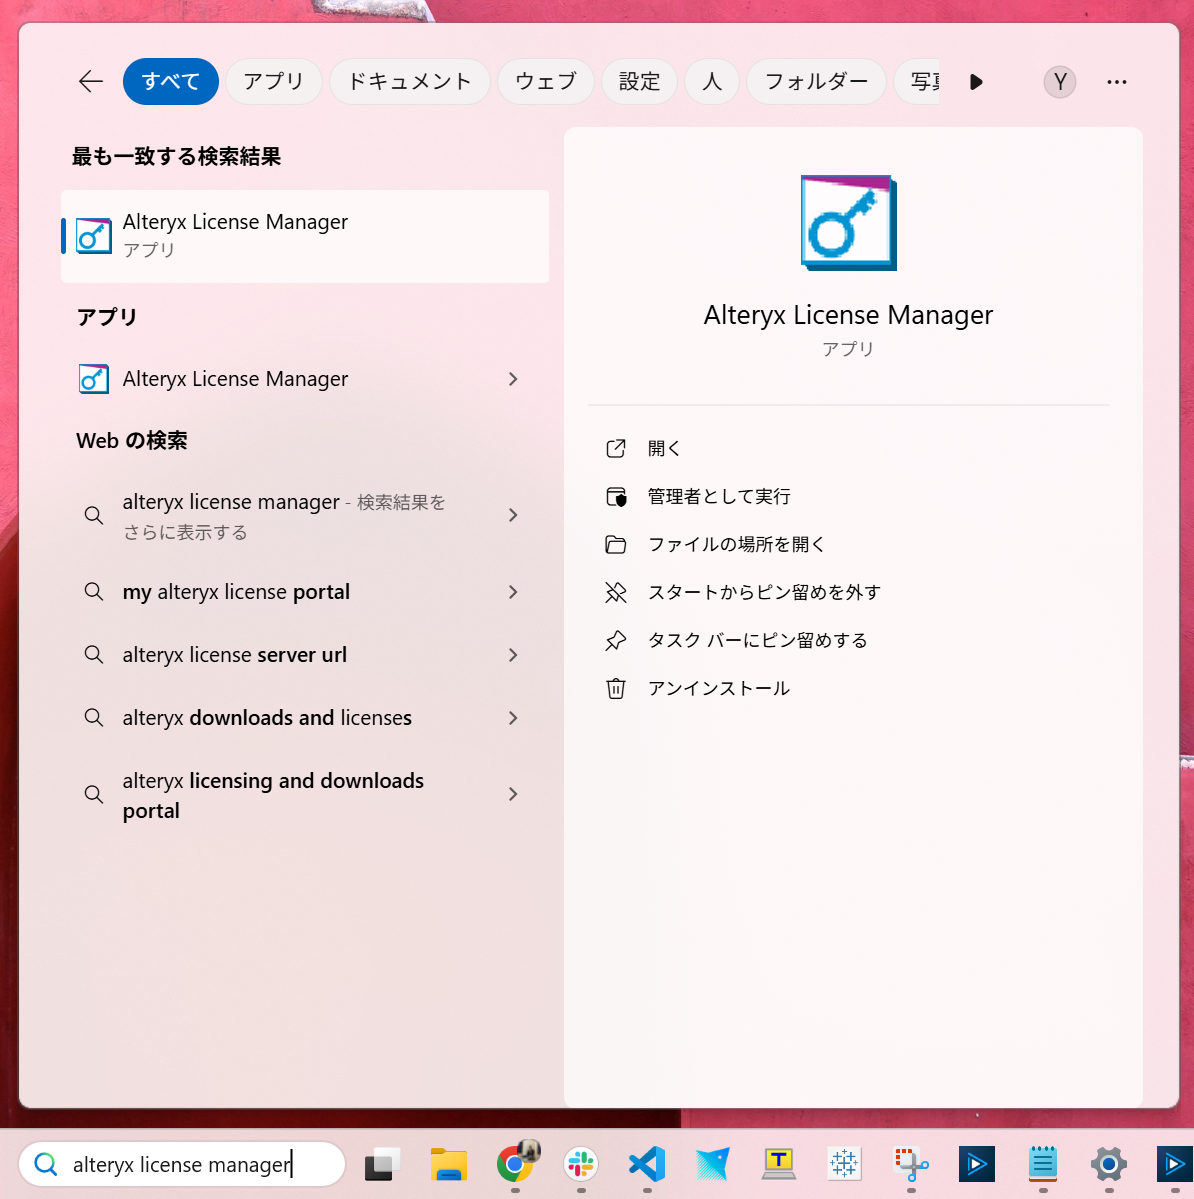Image resolution: width=1194 pixels, height=1199 pixels.
Task: Open Google Chrome from the taskbar
Action: (x=516, y=1163)
